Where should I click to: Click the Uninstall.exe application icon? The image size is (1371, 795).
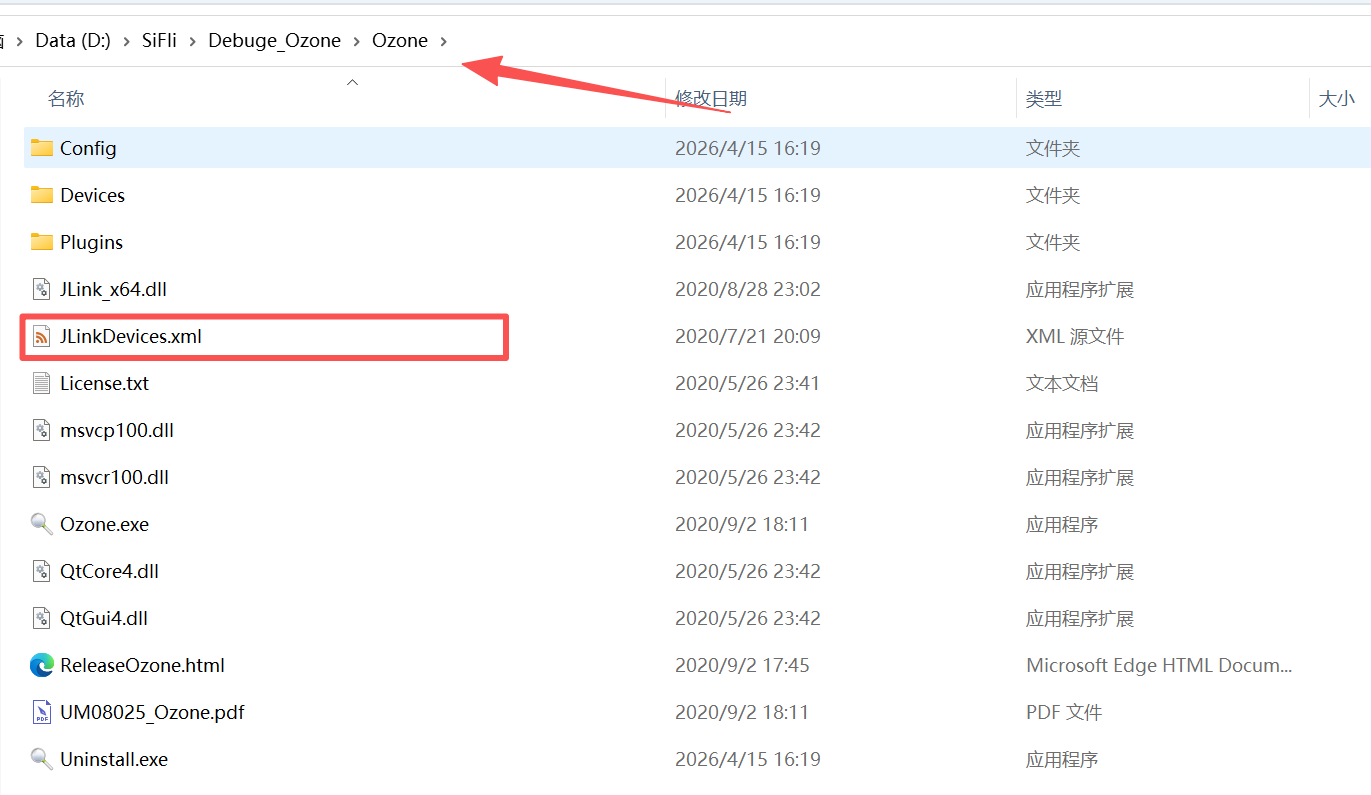click(41, 759)
